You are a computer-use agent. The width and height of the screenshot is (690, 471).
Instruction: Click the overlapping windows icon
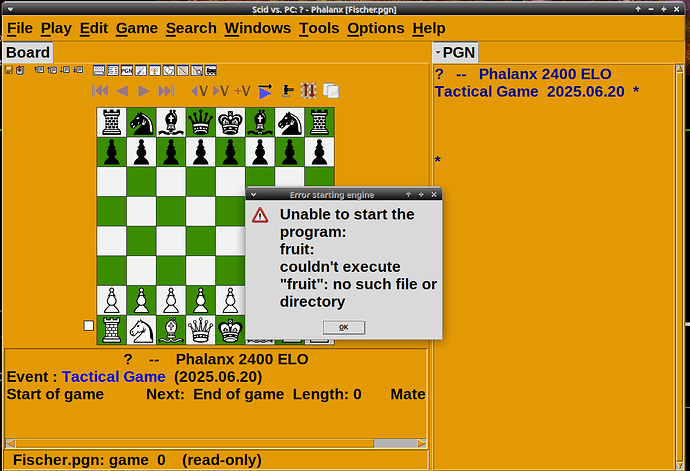click(331, 91)
